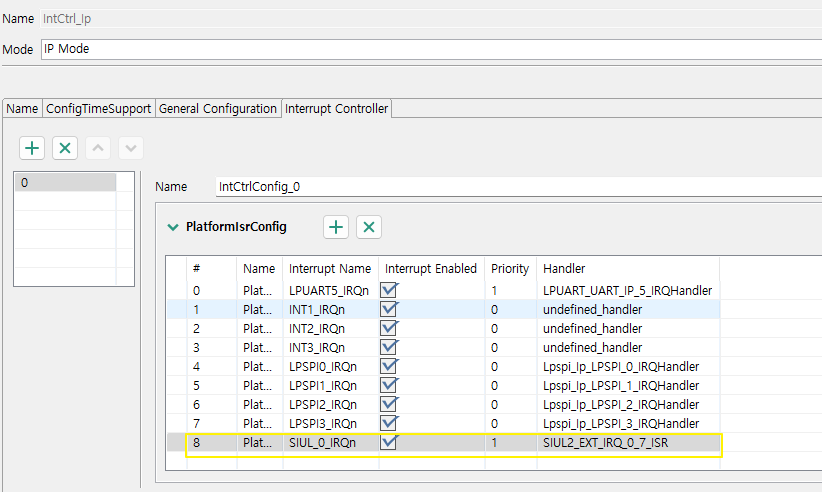This screenshot has width=822, height=492.
Task: Collapse the PlatformIsrConfig section
Action: click(x=175, y=227)
